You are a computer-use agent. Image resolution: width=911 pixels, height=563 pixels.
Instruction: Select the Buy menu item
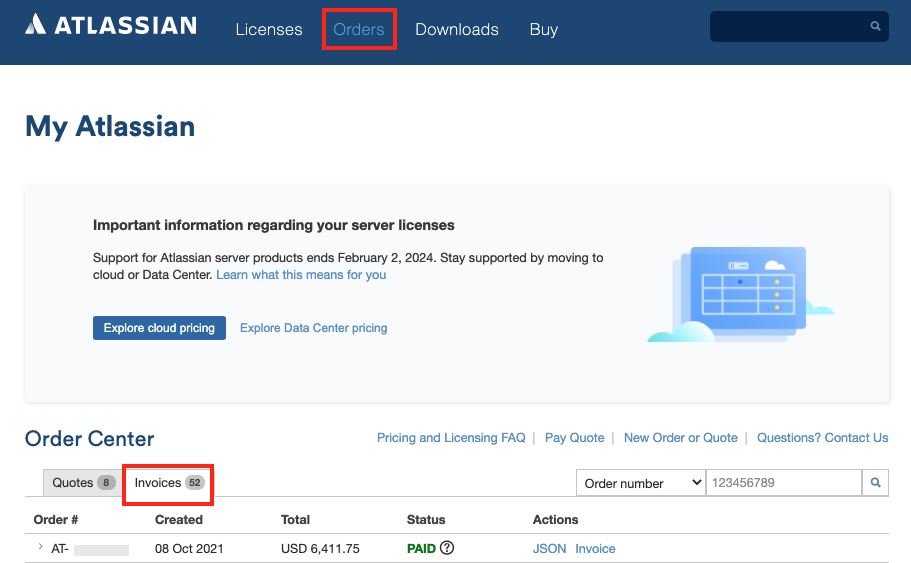[x=543, y=29]
